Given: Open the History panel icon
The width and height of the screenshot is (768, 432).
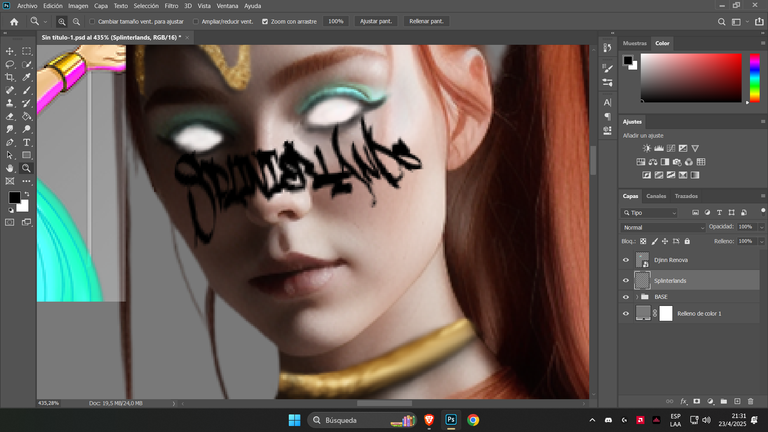Looking at the screenshot, I should coord(607,48).
